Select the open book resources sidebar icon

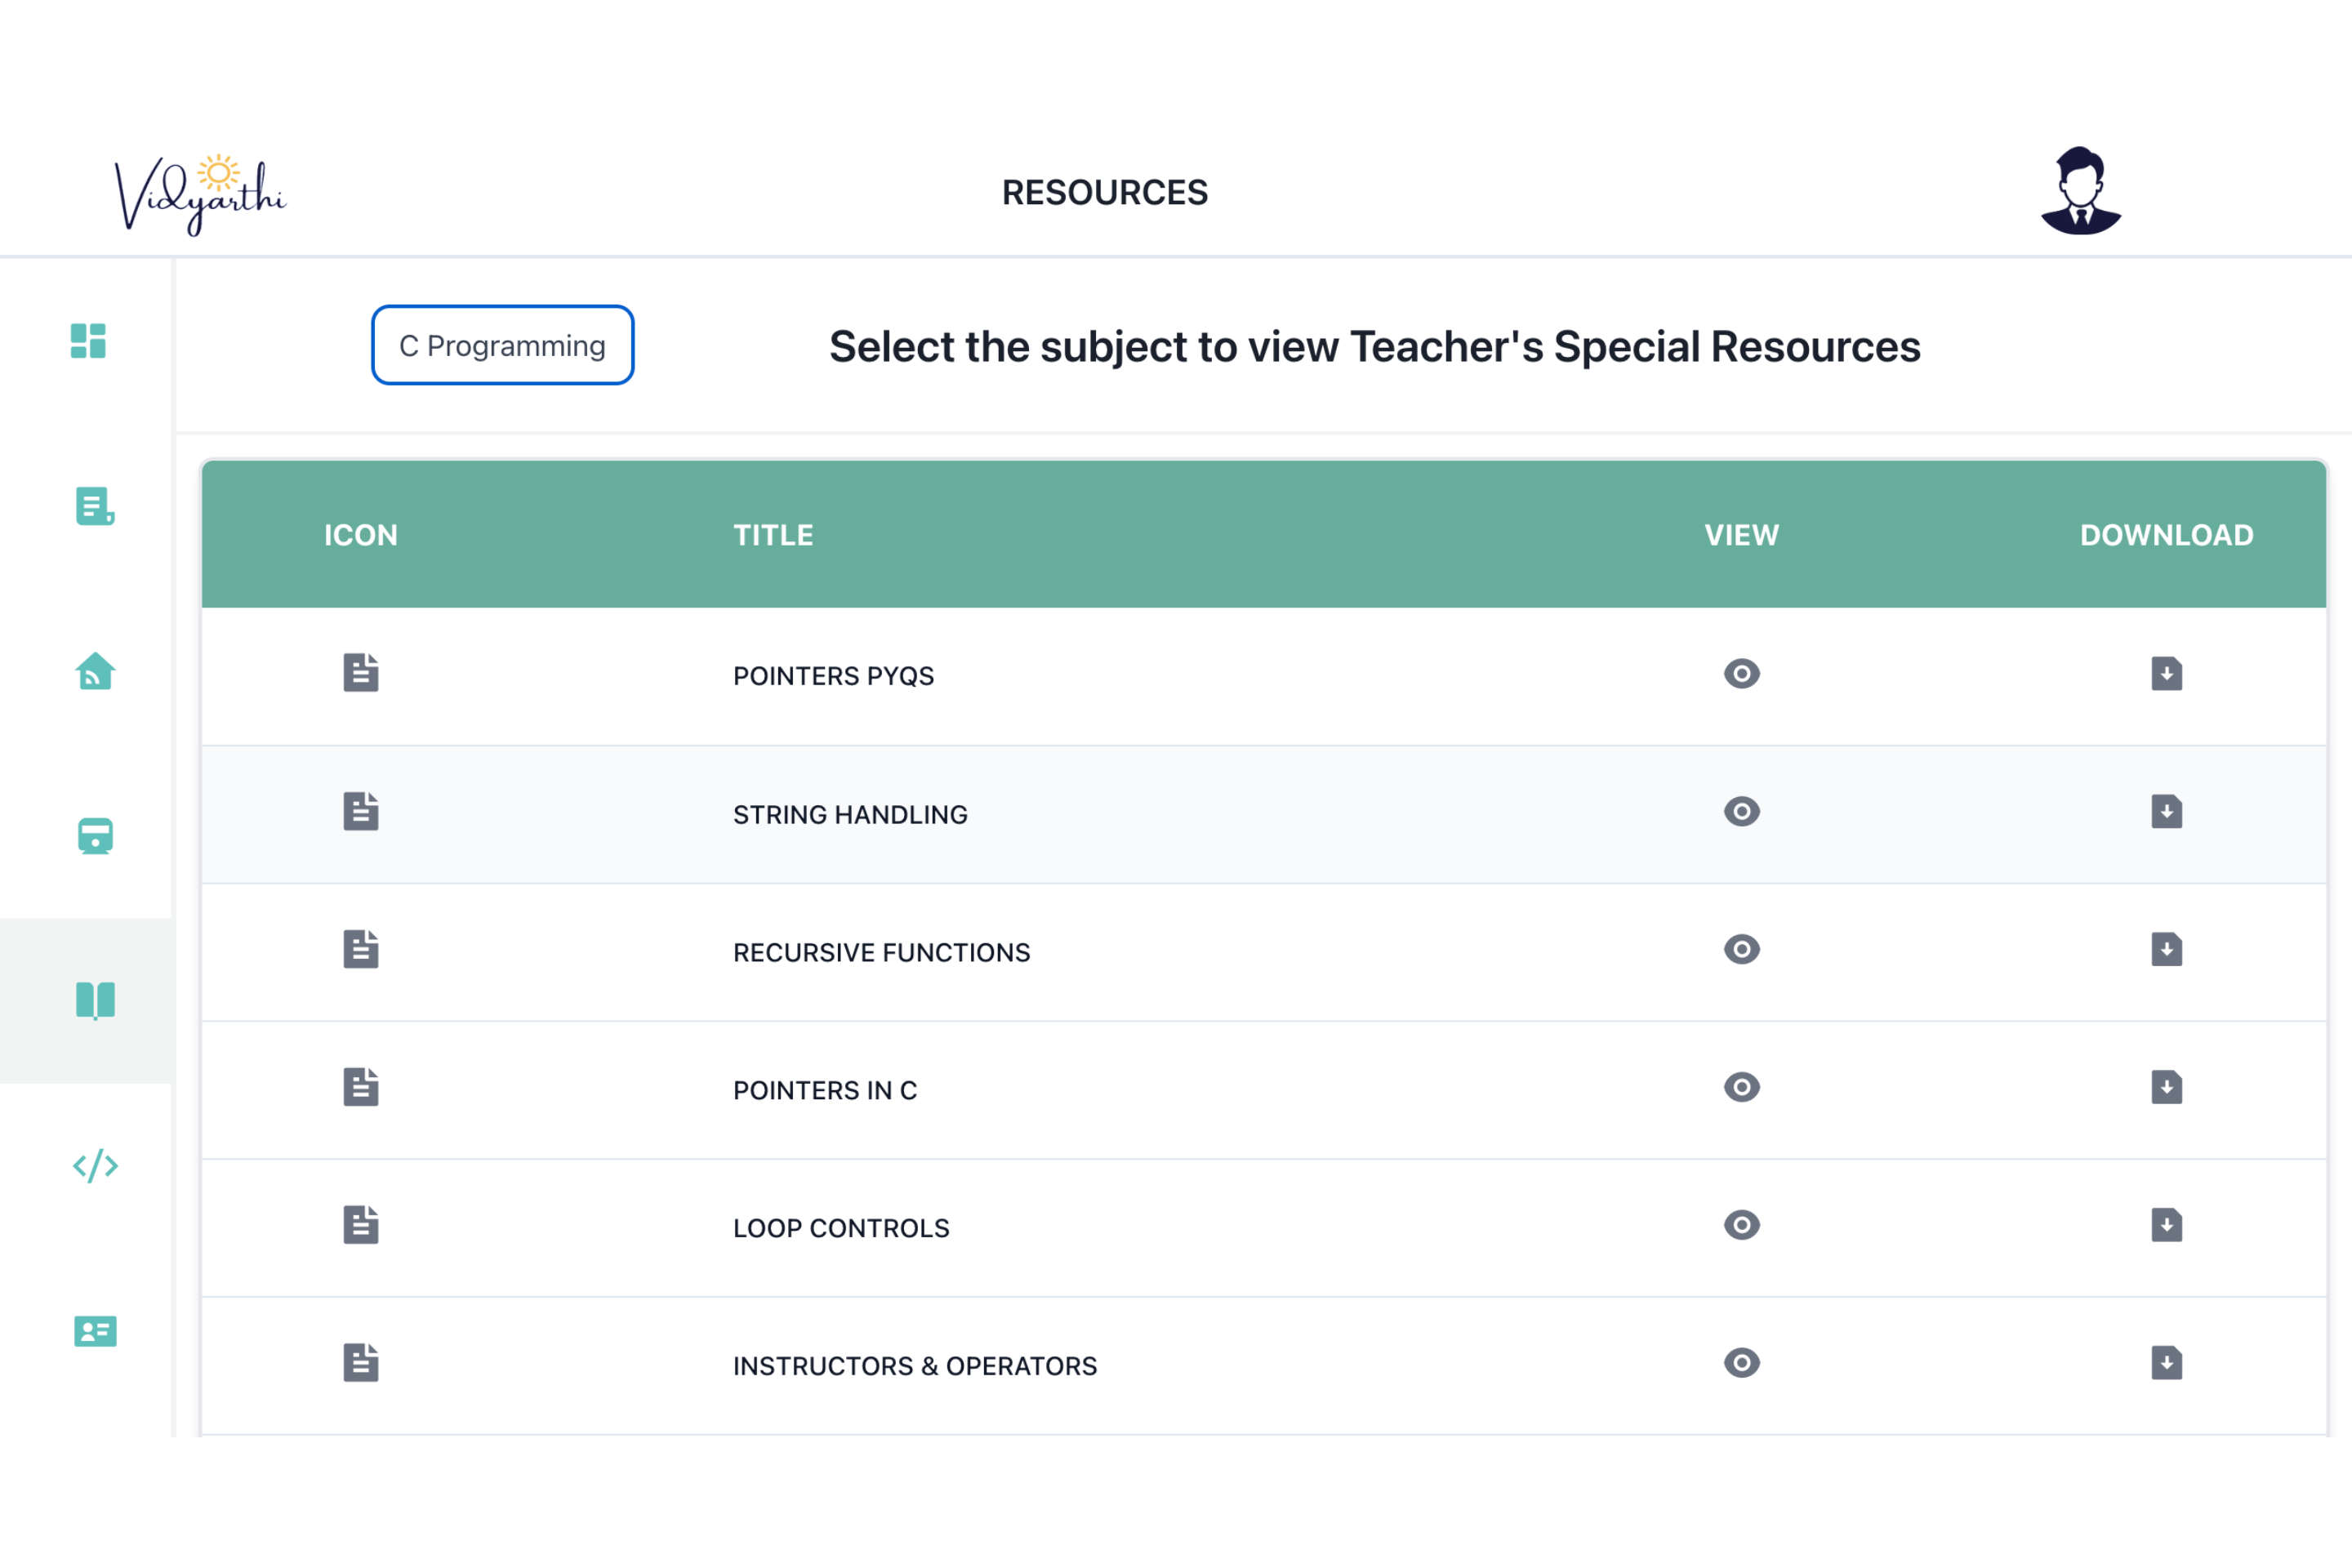click(x=95, y=1000)
